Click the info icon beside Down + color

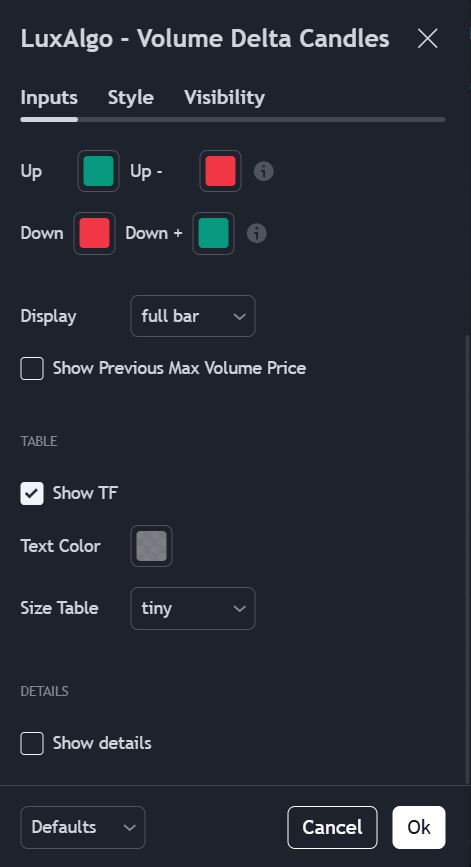click(x=257, y=233)
